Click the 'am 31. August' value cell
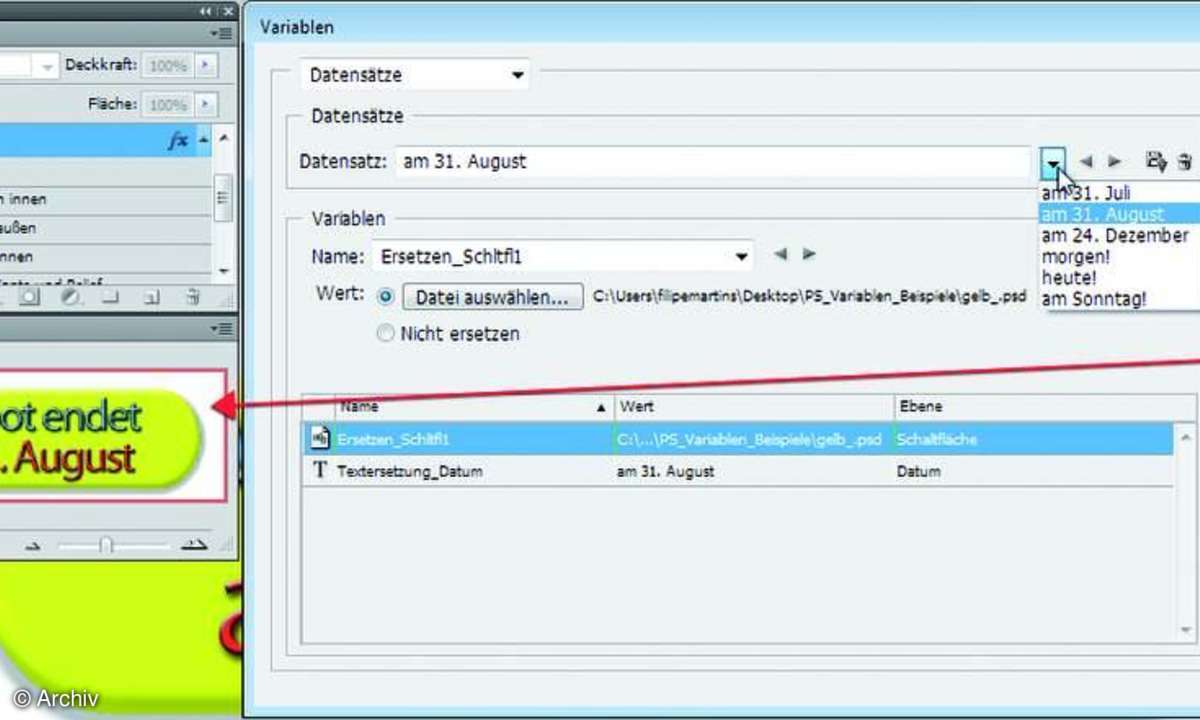 click(x=666, y=471)
